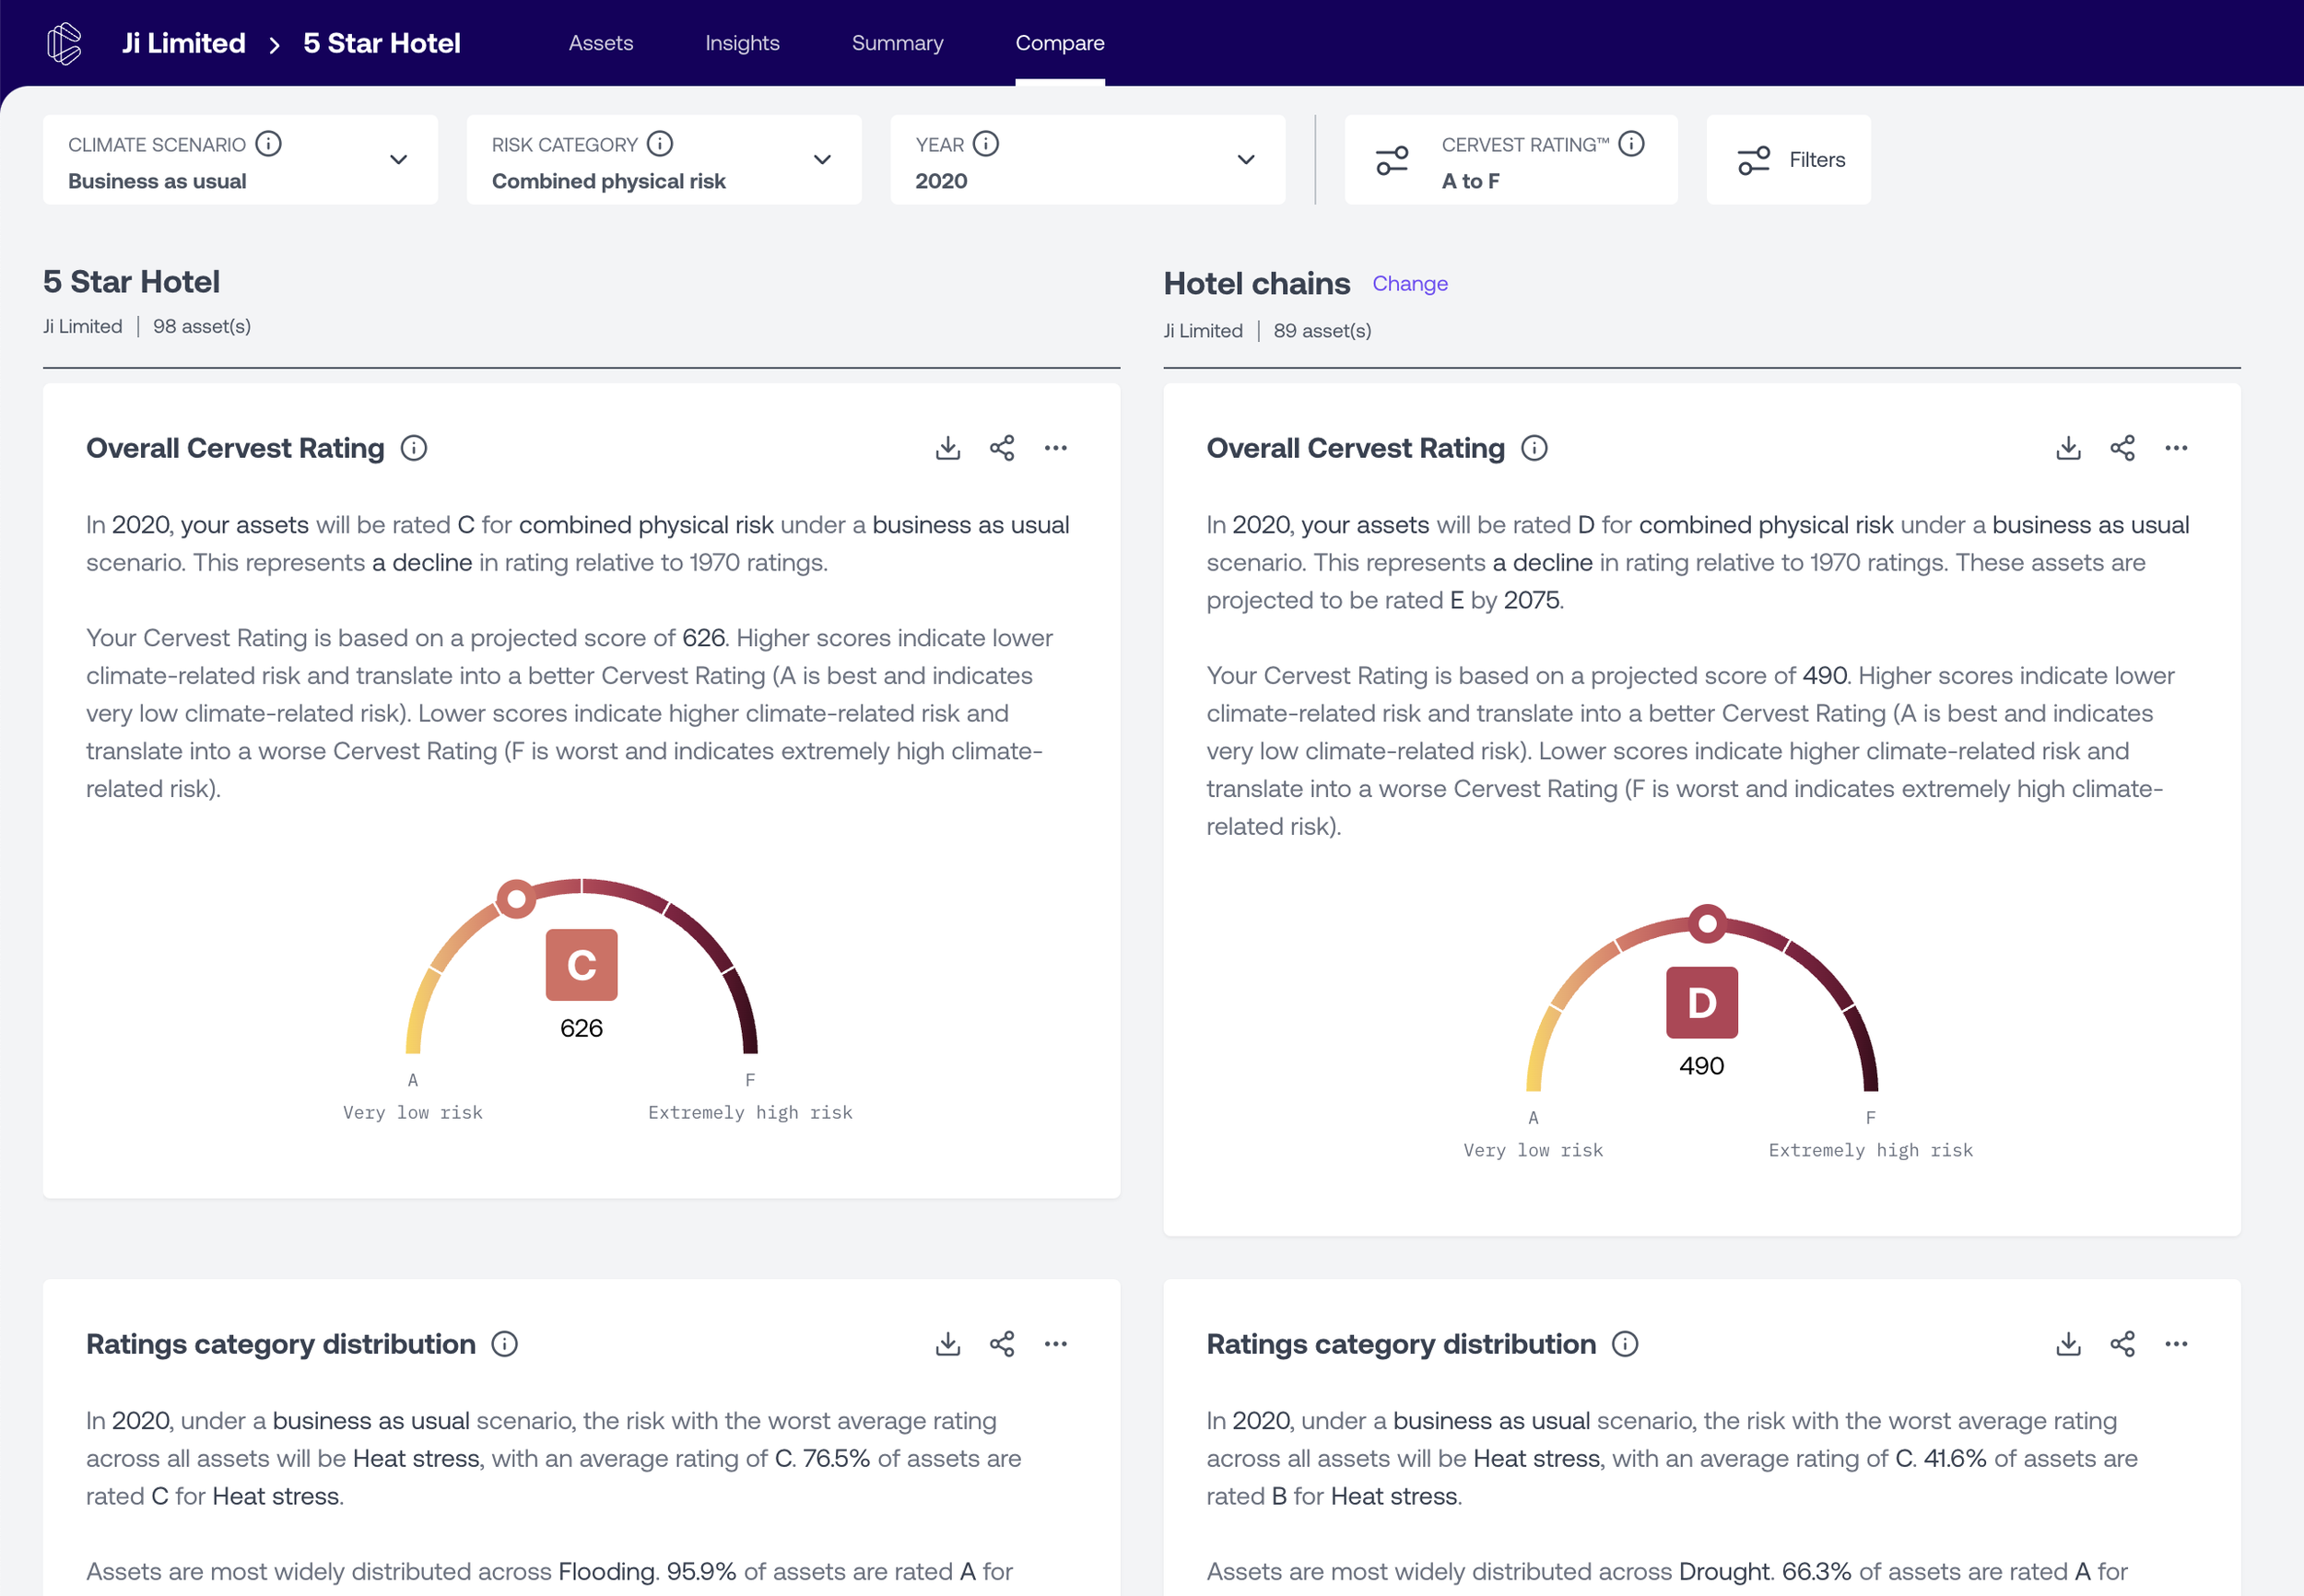Screen dimensions: 2304x1596
Task: Show info for Climate Scenario
Action: (x=268, y=144)
